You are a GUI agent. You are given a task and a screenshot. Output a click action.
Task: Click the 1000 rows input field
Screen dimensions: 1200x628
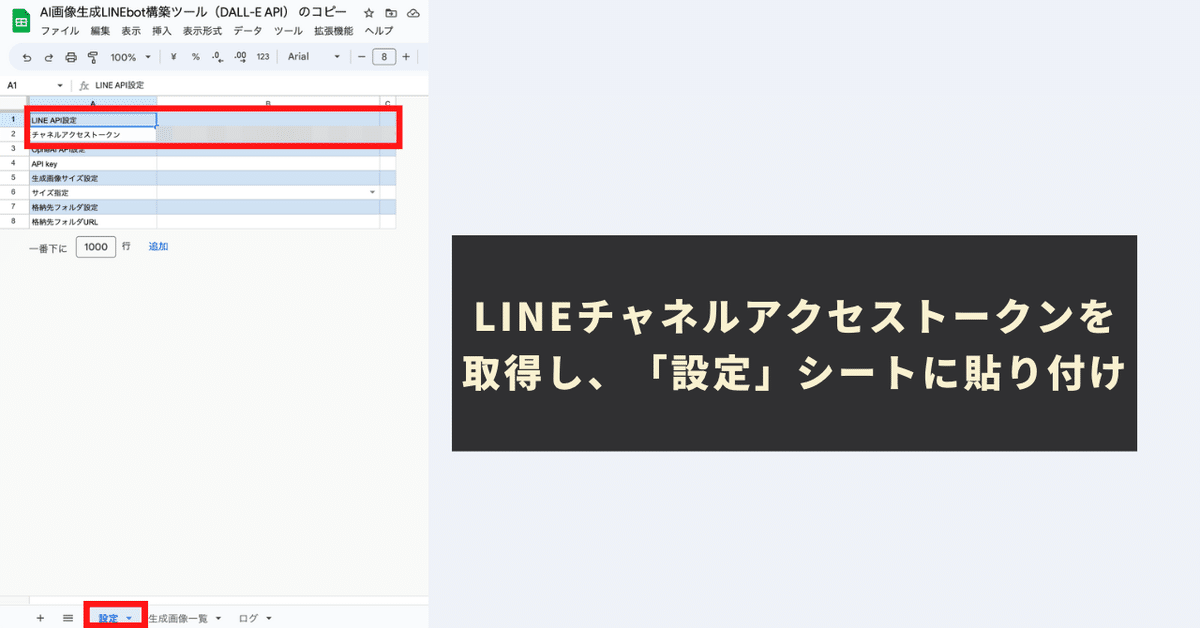coord(95,245)
